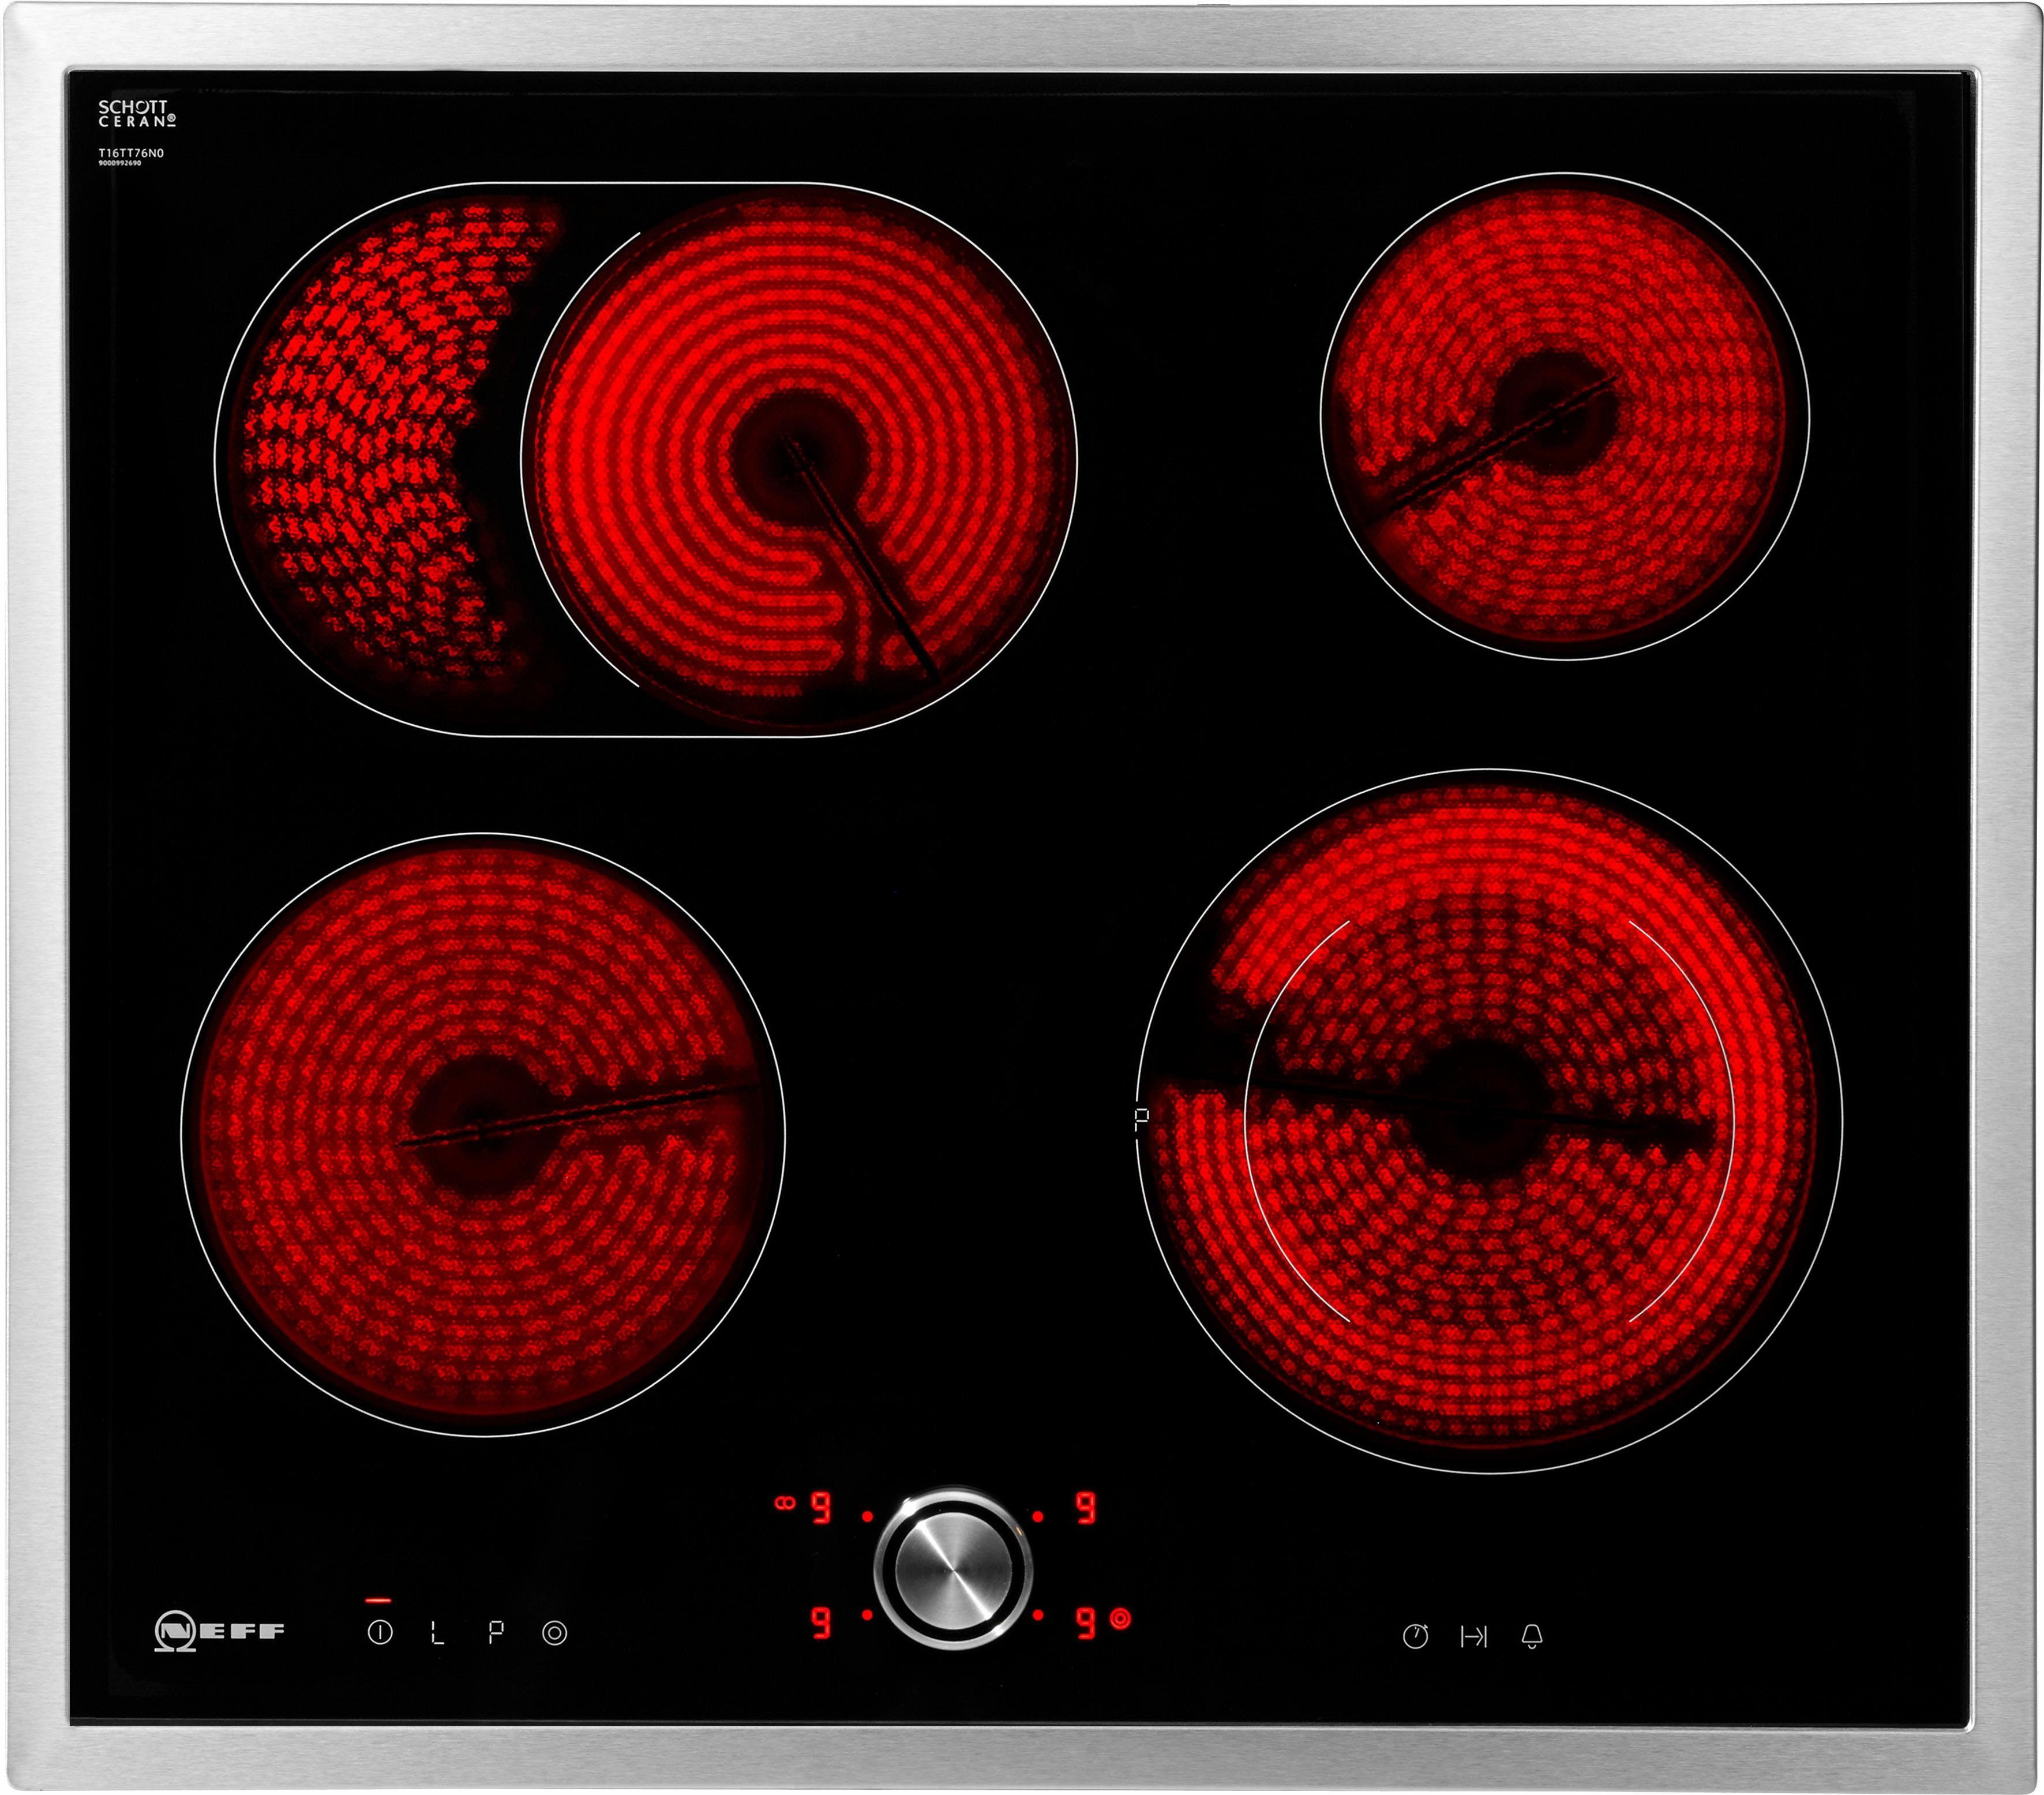The image size is (2044, 1795).
Task: Tap red dot lower-left of the knob
Action: click(x=867, y=1614)
